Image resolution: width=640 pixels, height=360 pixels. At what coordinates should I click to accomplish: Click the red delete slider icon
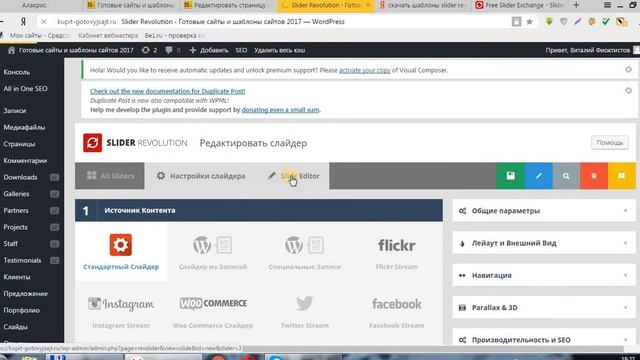tap(594, 176)
